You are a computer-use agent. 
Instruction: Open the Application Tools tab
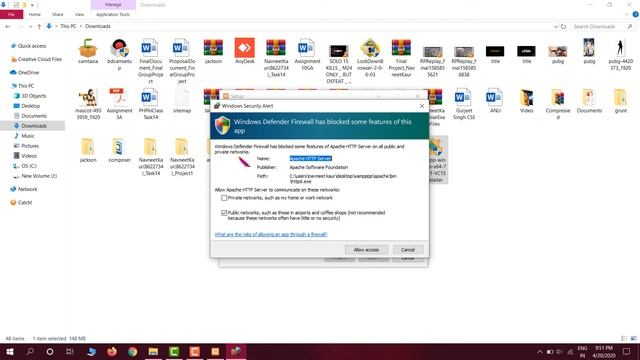tap(113, 14)
